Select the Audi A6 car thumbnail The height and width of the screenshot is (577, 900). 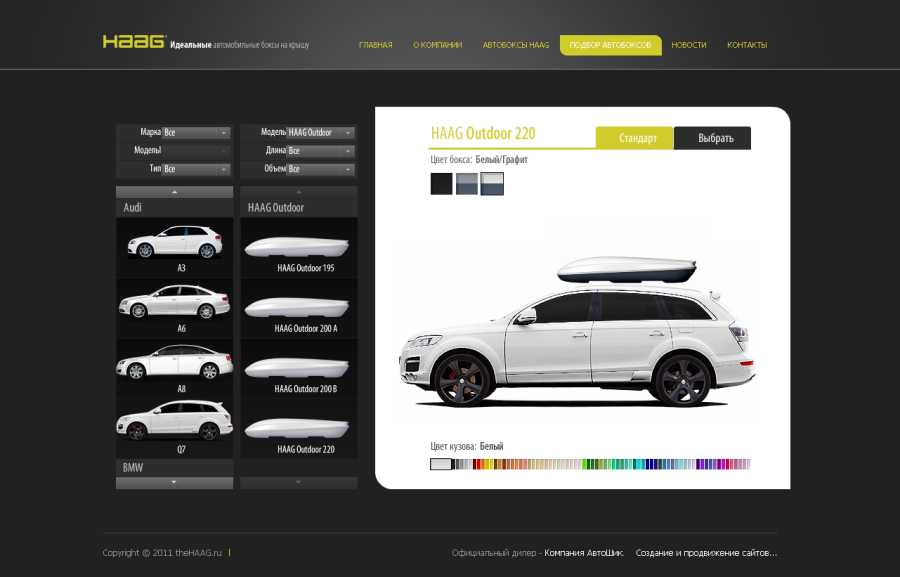point(174,308)
